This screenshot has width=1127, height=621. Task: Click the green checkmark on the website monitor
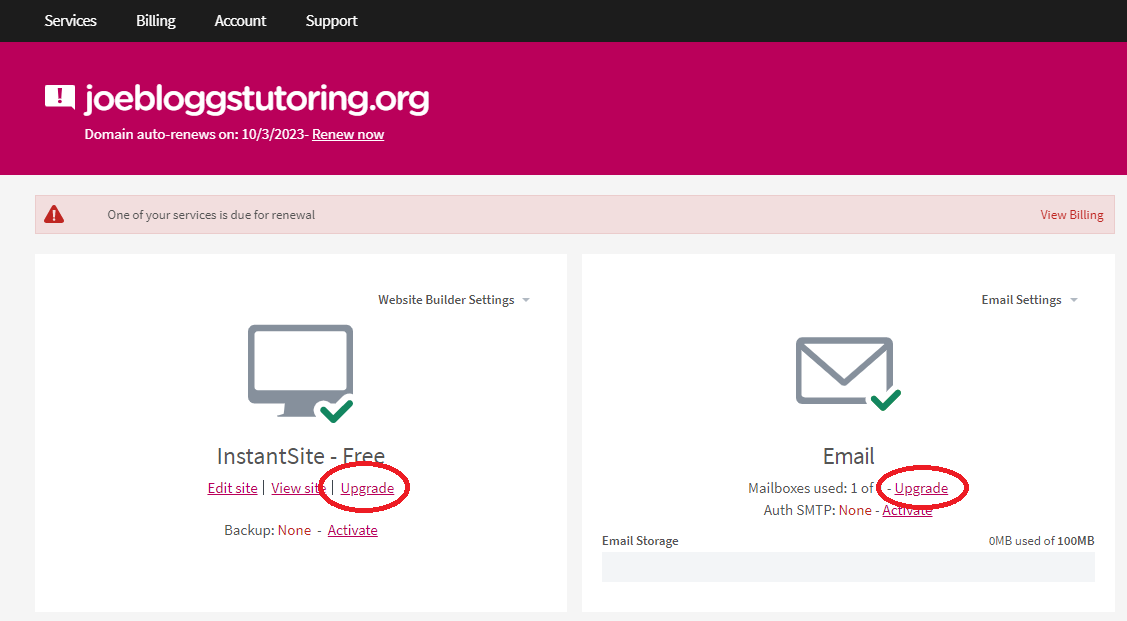tap(338, 409)
